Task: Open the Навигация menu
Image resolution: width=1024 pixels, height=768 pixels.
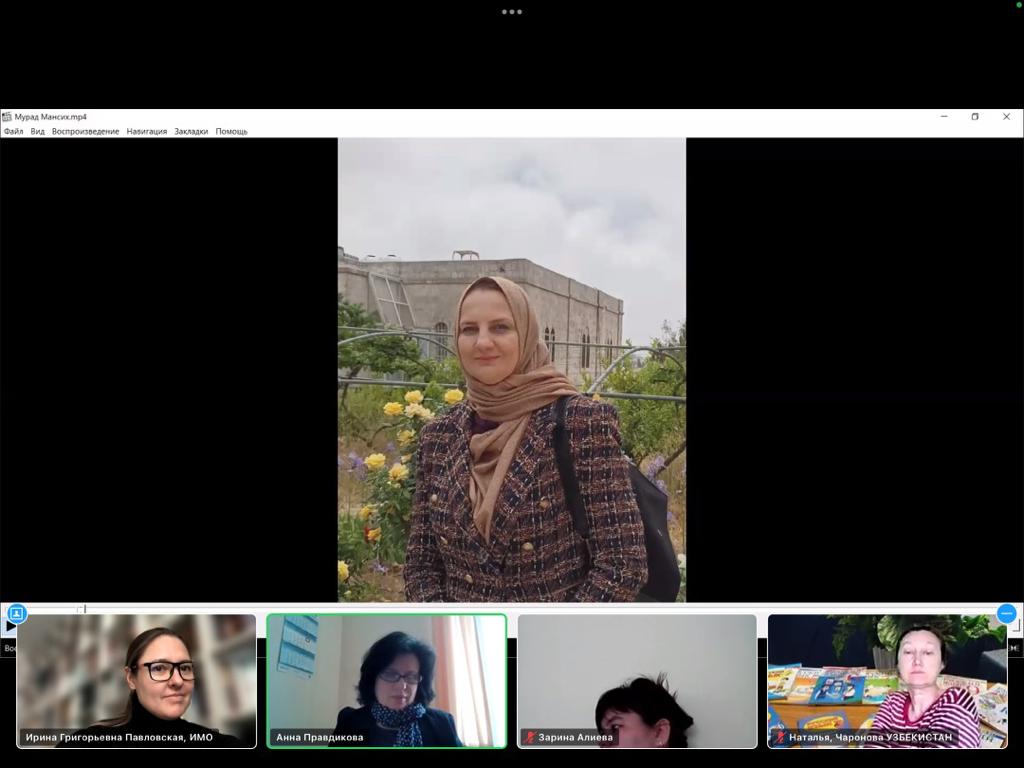Action: click(x=146, y=132)
